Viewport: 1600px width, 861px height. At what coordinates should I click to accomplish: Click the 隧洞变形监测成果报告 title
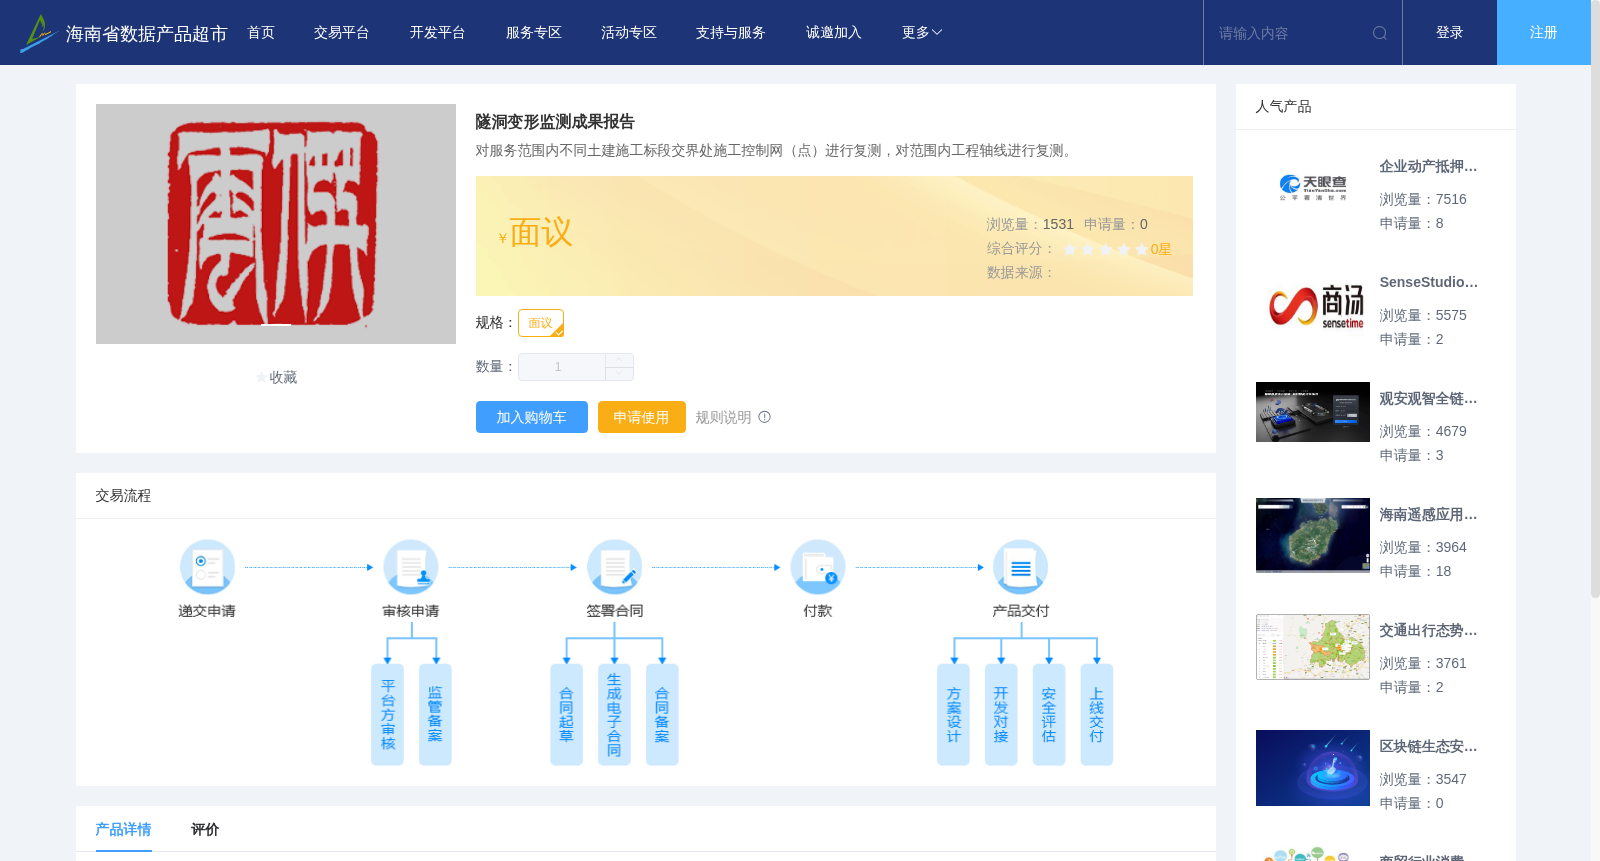coord(555,122)
